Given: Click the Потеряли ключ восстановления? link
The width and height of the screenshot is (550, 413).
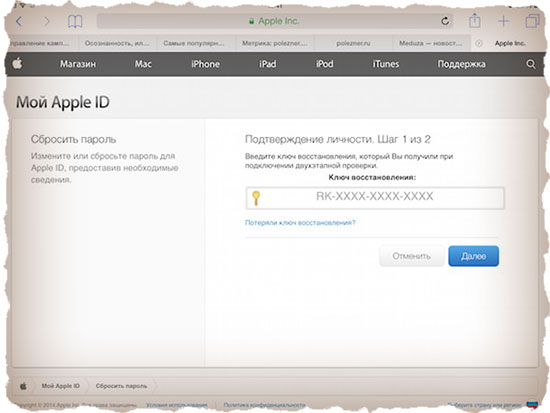Looking at the screenshot, I should (300, 222).
